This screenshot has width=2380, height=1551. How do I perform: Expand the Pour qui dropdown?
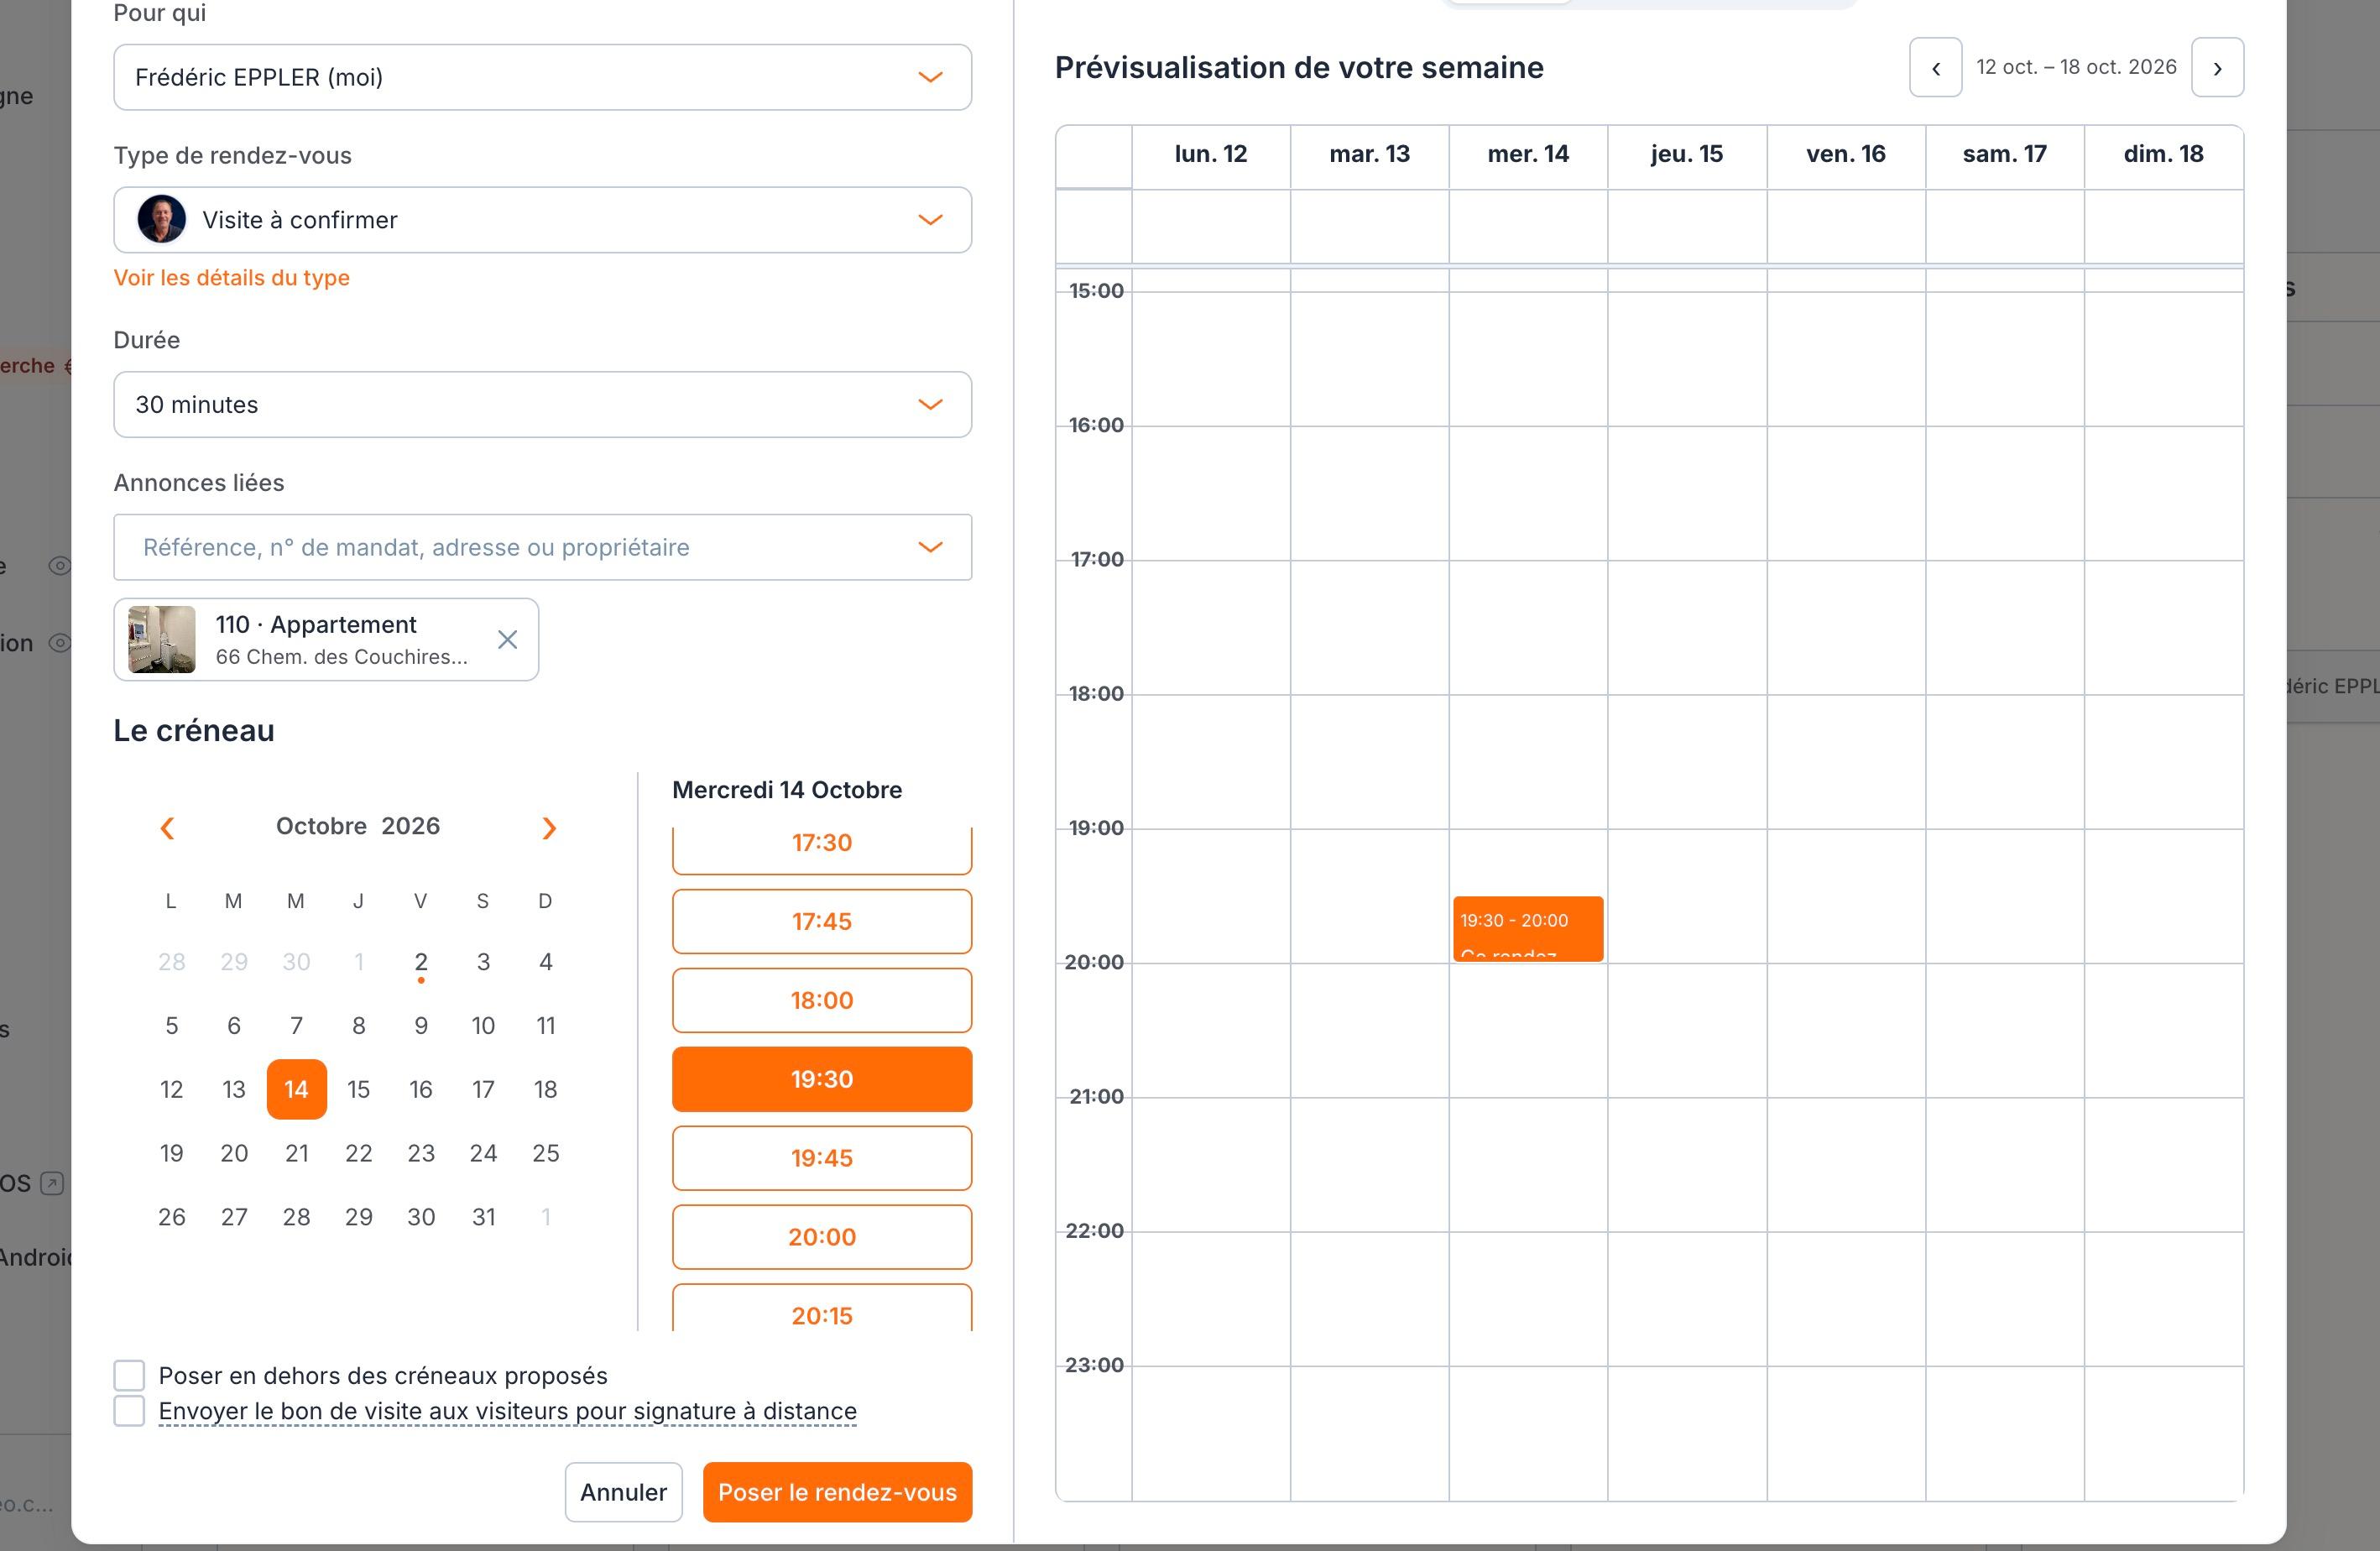pyautogui.click(x=542, y=77)
